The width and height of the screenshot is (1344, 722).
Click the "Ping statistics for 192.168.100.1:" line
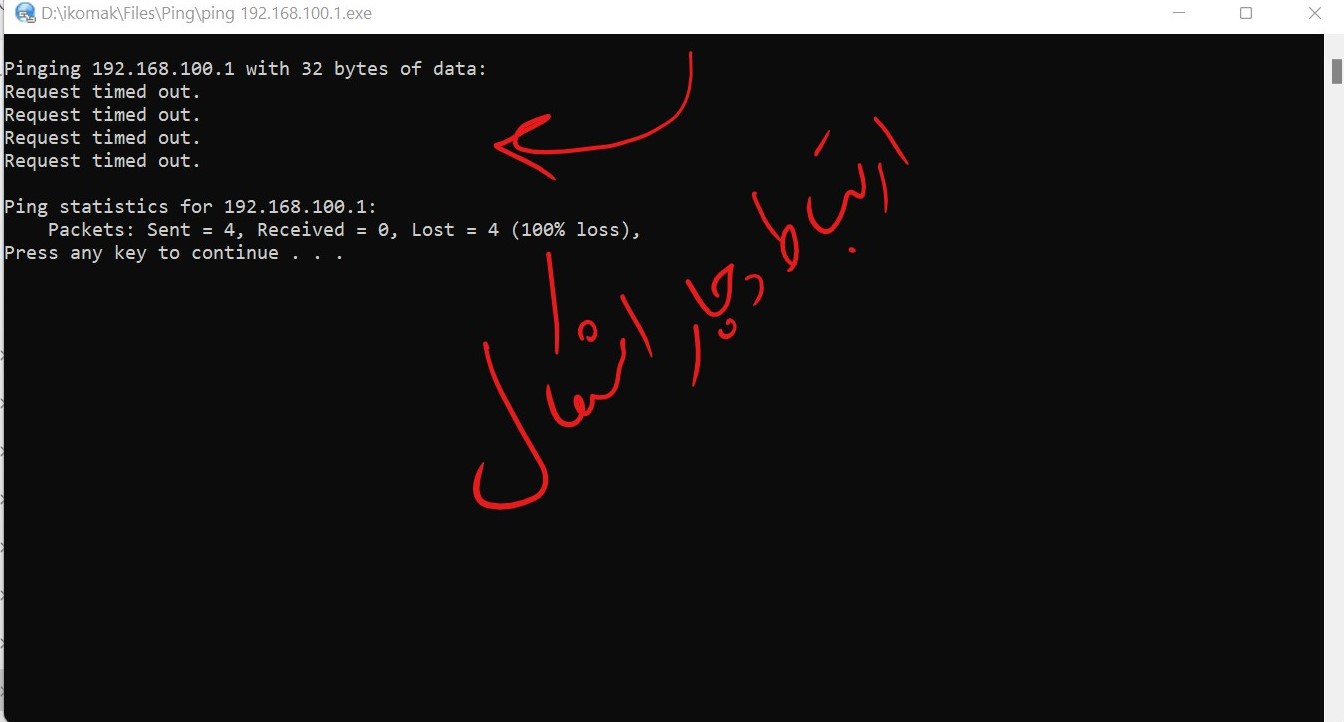coord(190,207)
